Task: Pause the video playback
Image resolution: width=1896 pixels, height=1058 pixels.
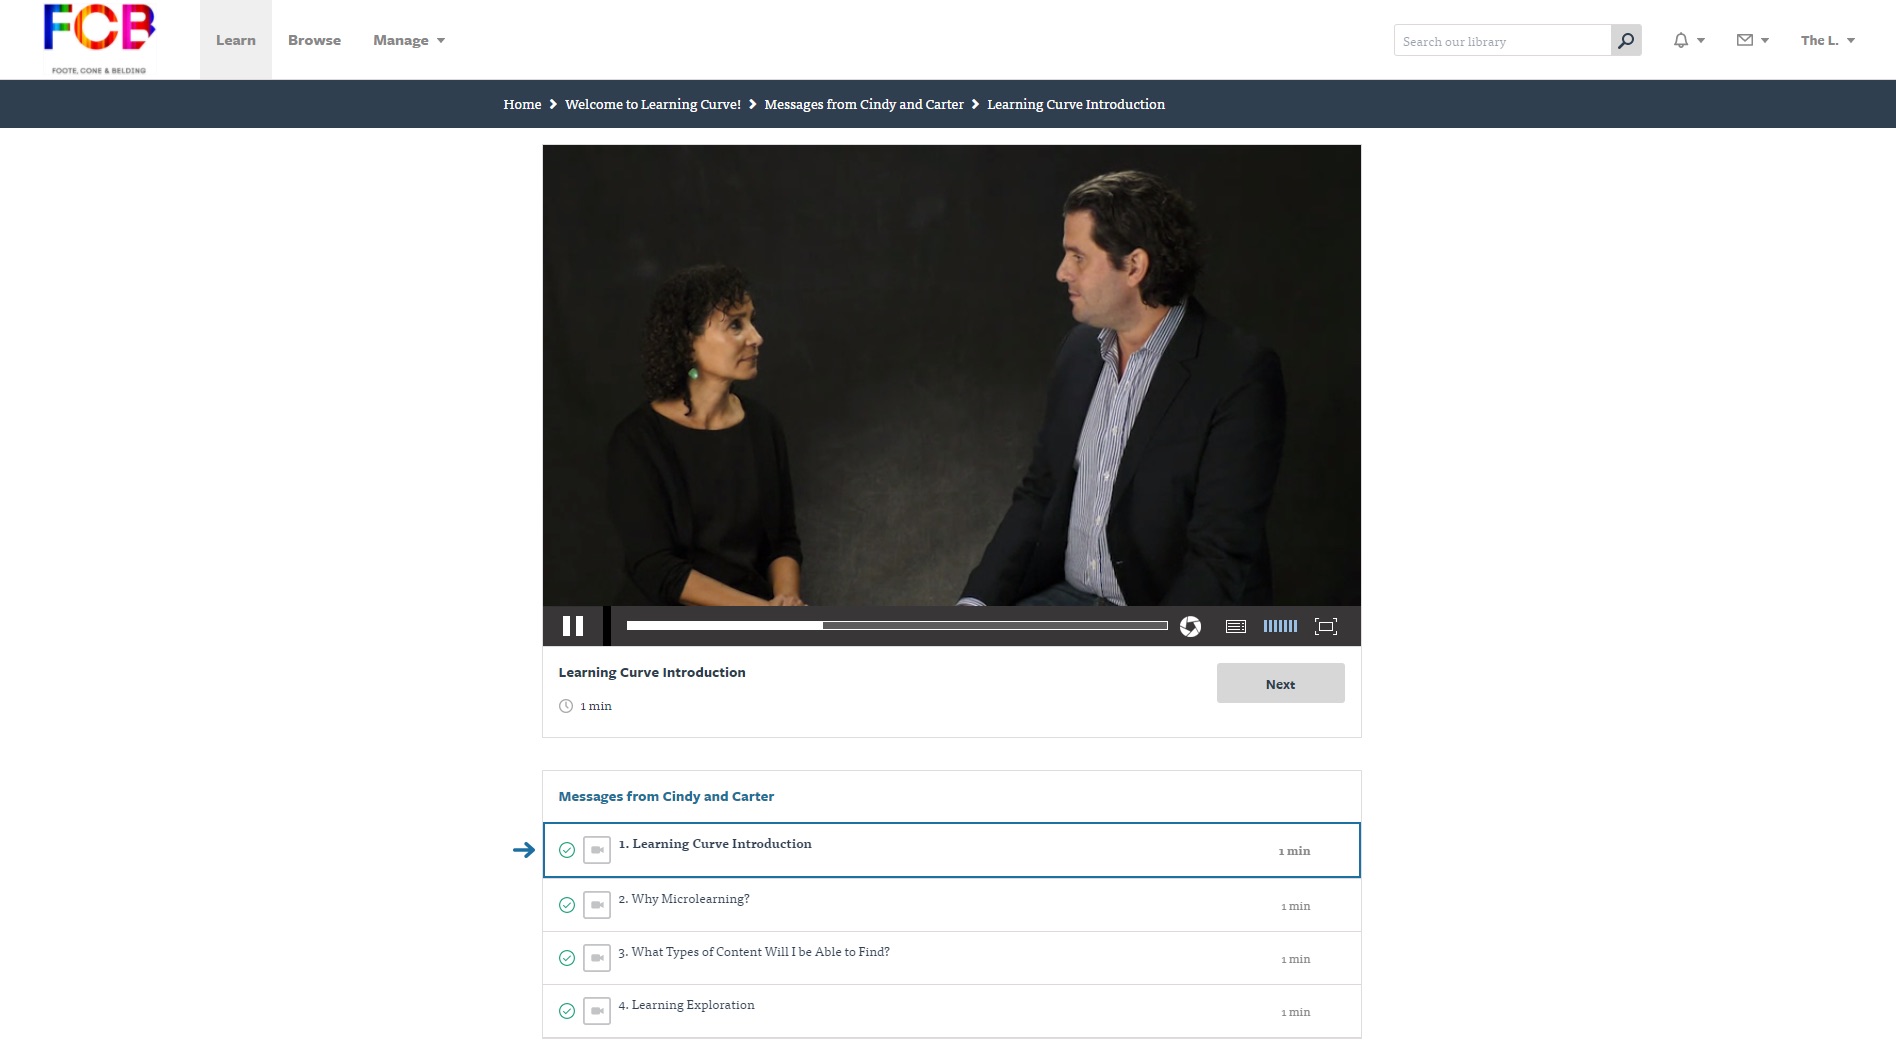Action: 573,626
